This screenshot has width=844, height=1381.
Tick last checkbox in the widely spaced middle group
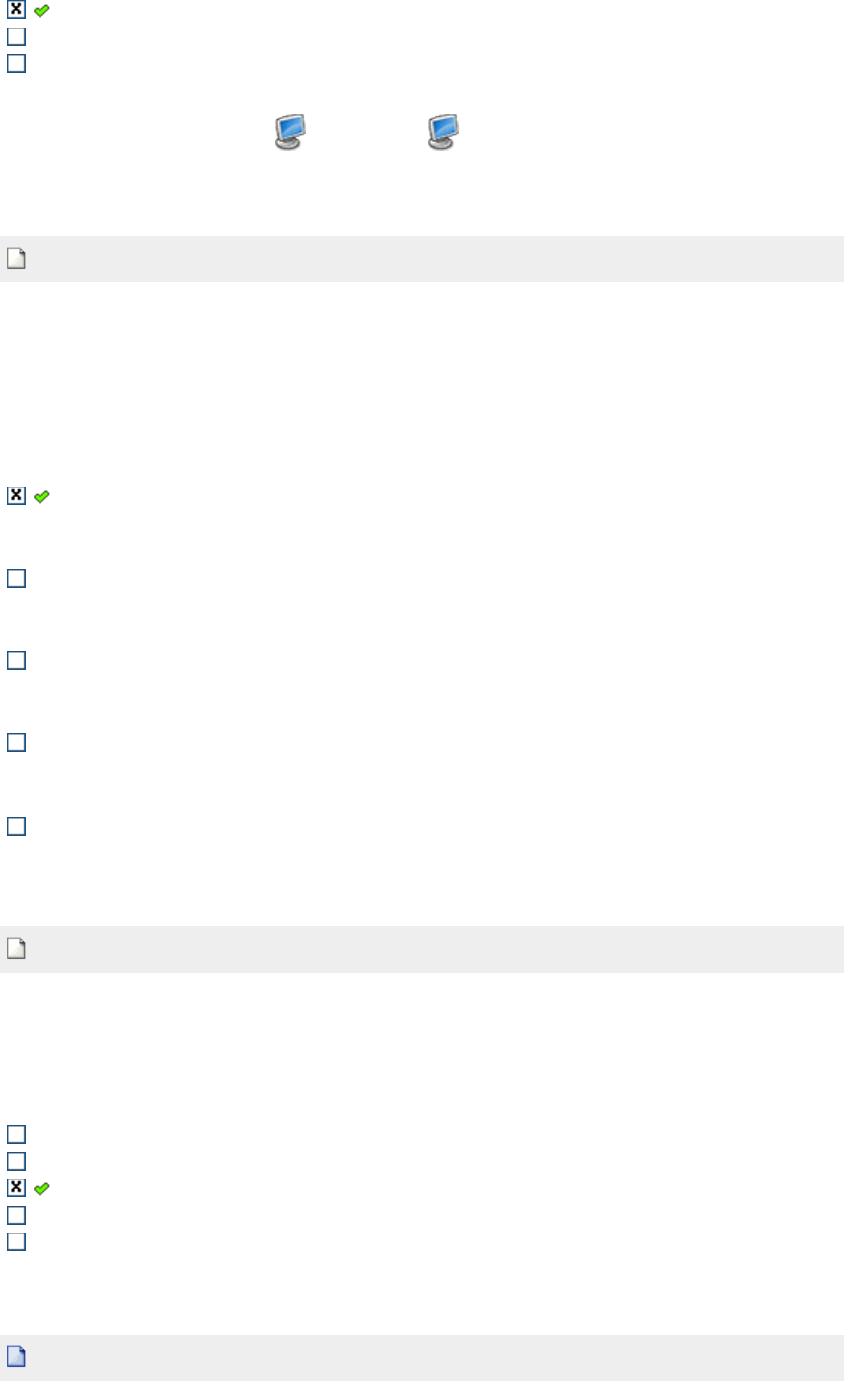tap(16, 827)
